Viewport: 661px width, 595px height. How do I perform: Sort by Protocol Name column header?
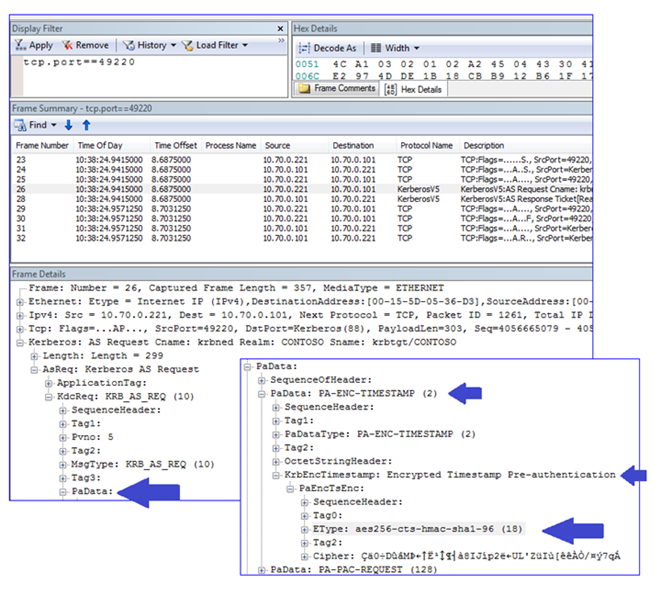tap(426, 145)
